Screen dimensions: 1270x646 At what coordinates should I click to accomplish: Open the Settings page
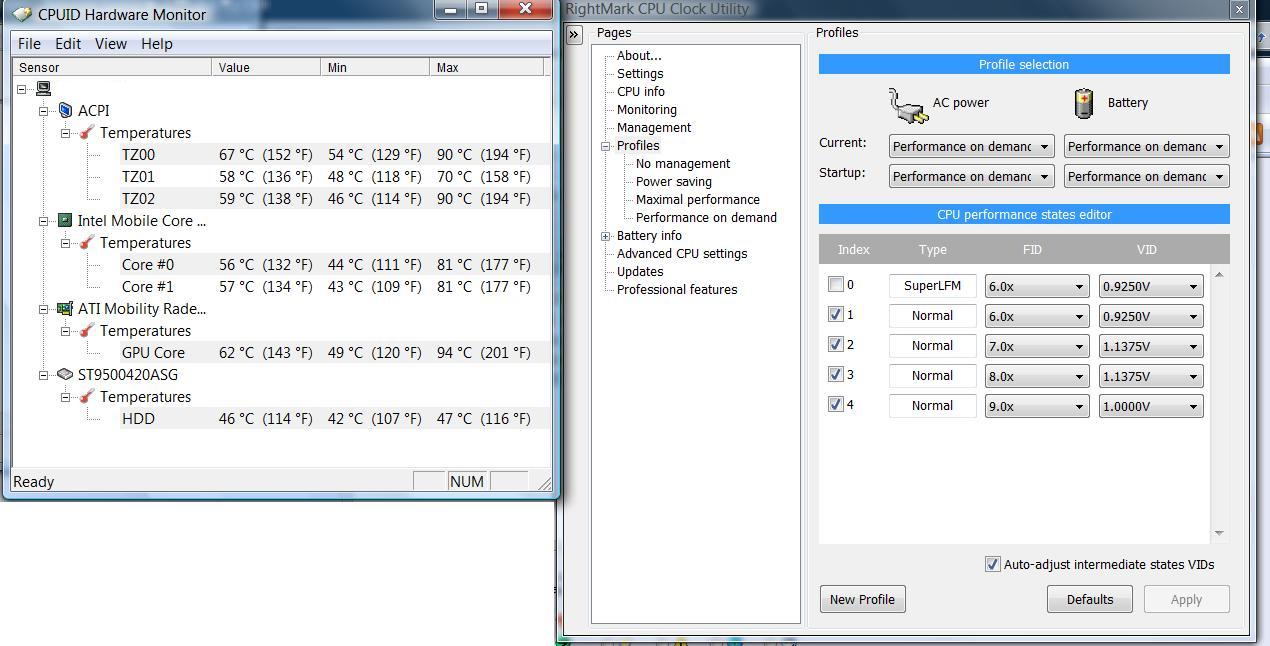pyautogui.click(x=640, y=73)
